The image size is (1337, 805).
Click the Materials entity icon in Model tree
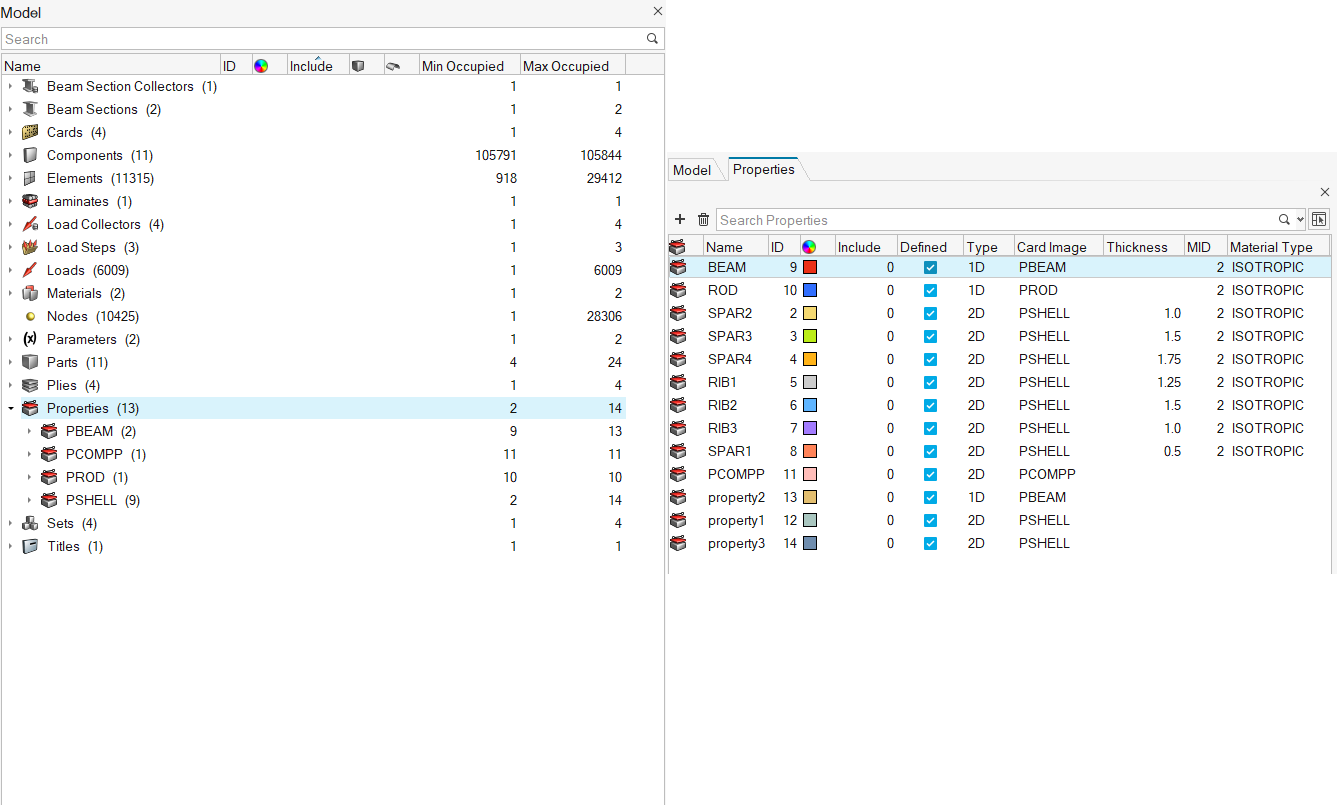pyautogui.click(x=30, y=294)
